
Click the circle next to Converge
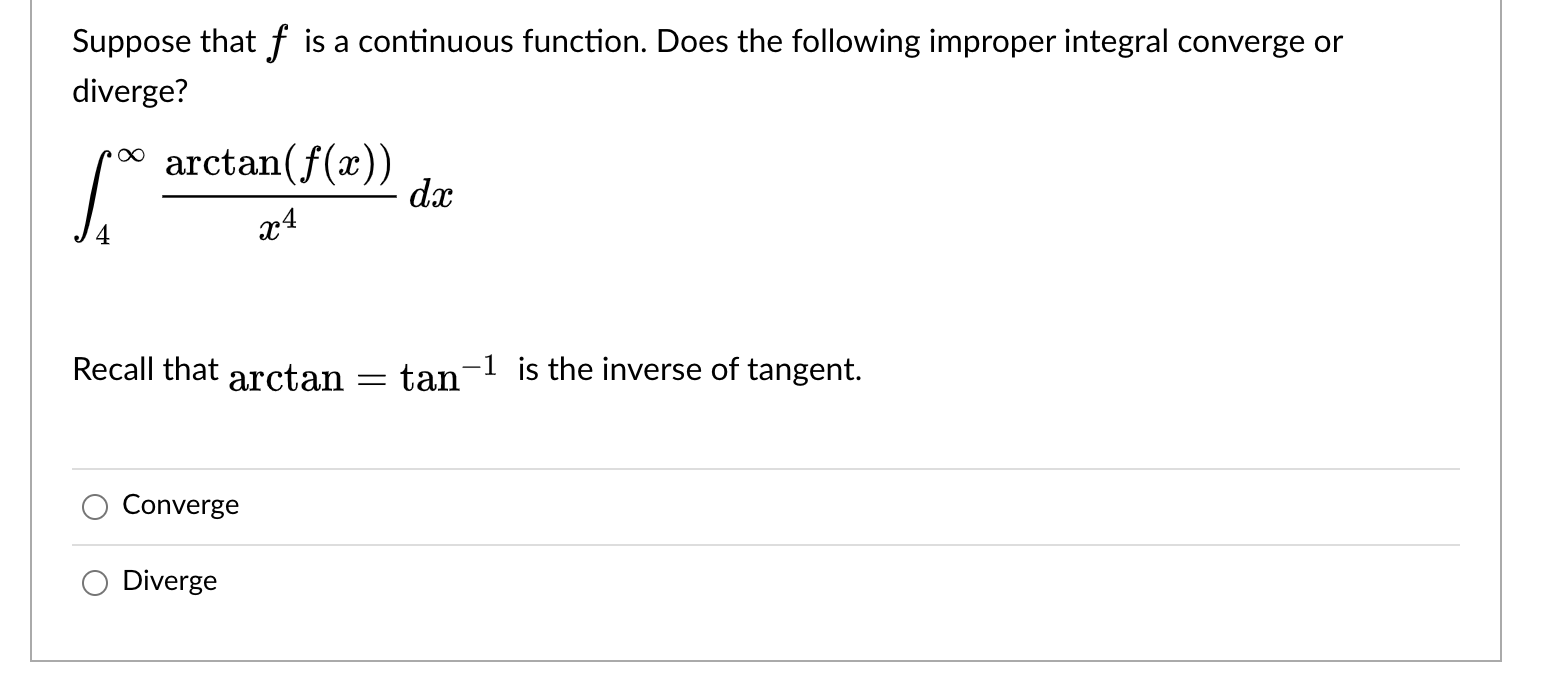[95, 507]
